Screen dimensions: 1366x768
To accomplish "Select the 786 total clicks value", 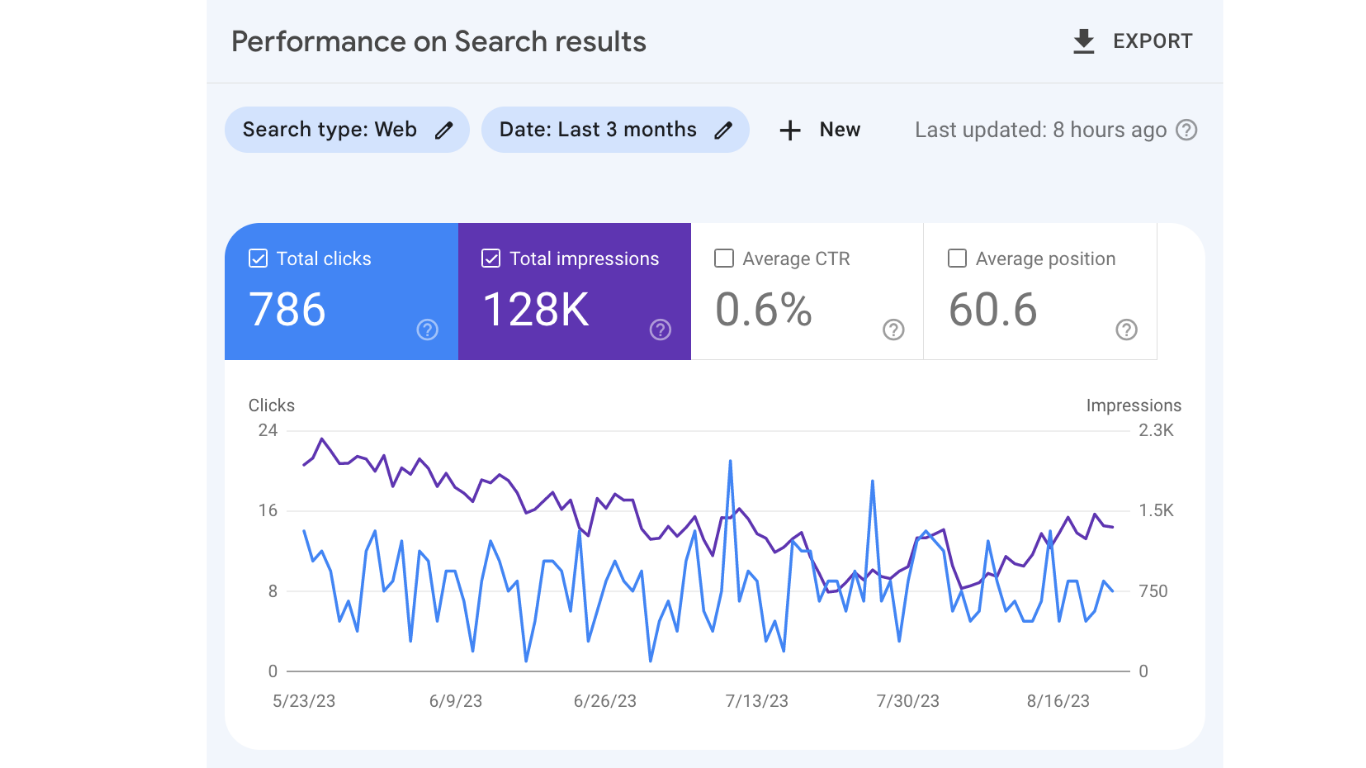I will coord(287,310).
